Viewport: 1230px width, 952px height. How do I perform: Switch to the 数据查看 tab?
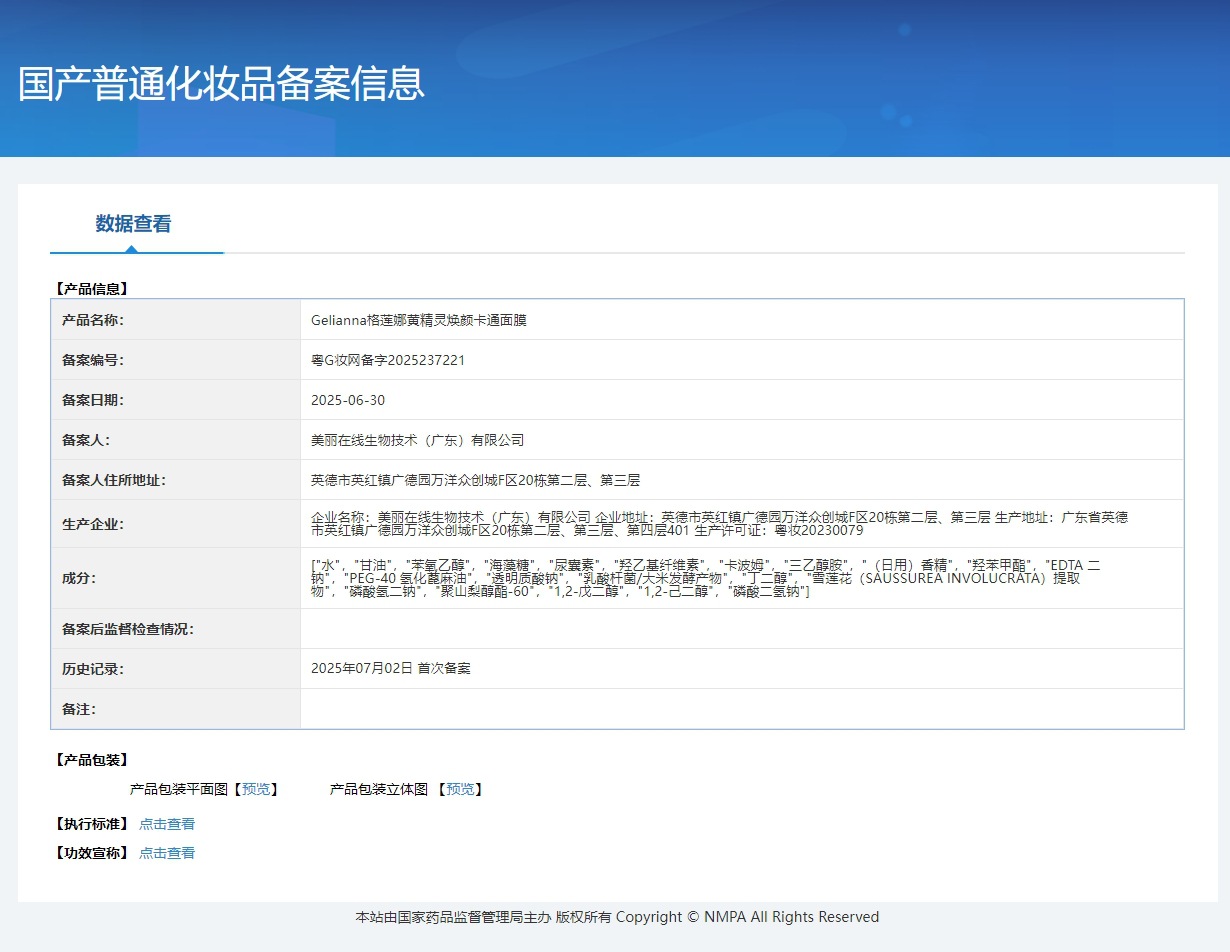[133, 224]
